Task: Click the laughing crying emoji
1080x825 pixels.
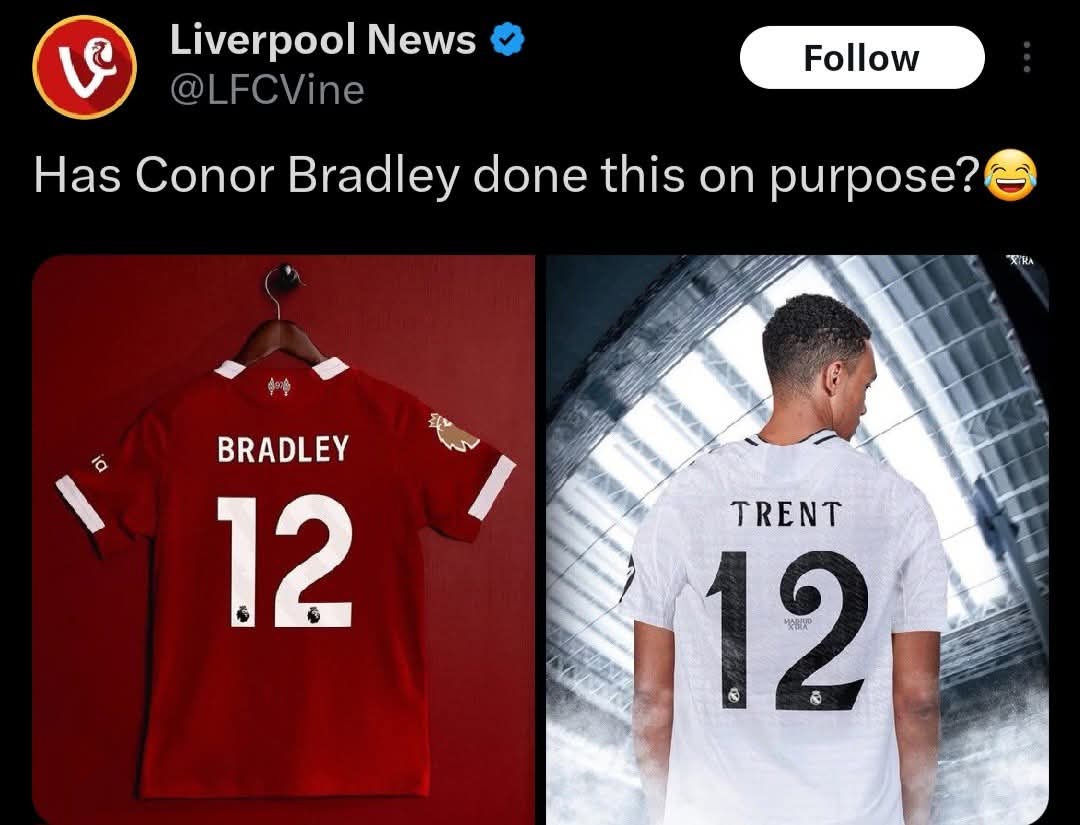Action: (1010, 174)
